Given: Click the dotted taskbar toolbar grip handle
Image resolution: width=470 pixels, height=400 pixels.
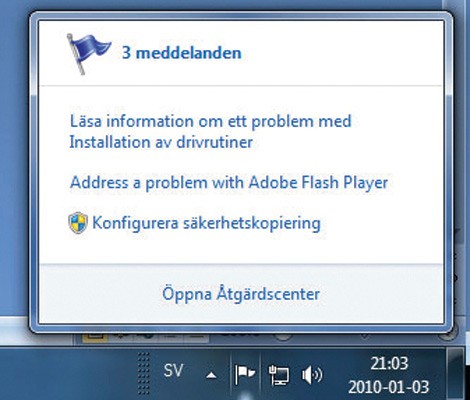Looking at the screenshot, I should point(143,373).
